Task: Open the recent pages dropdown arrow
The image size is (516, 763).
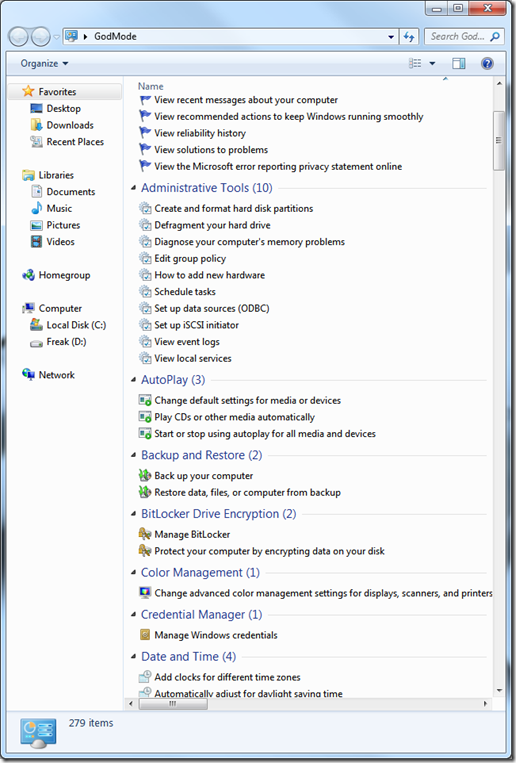Action: (56, 37)
